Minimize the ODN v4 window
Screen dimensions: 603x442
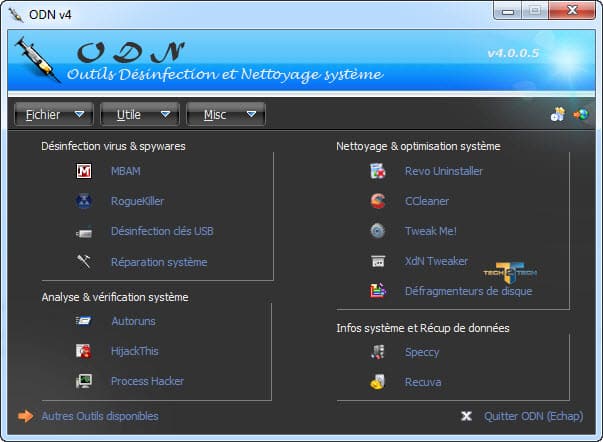tap(508, 10)
